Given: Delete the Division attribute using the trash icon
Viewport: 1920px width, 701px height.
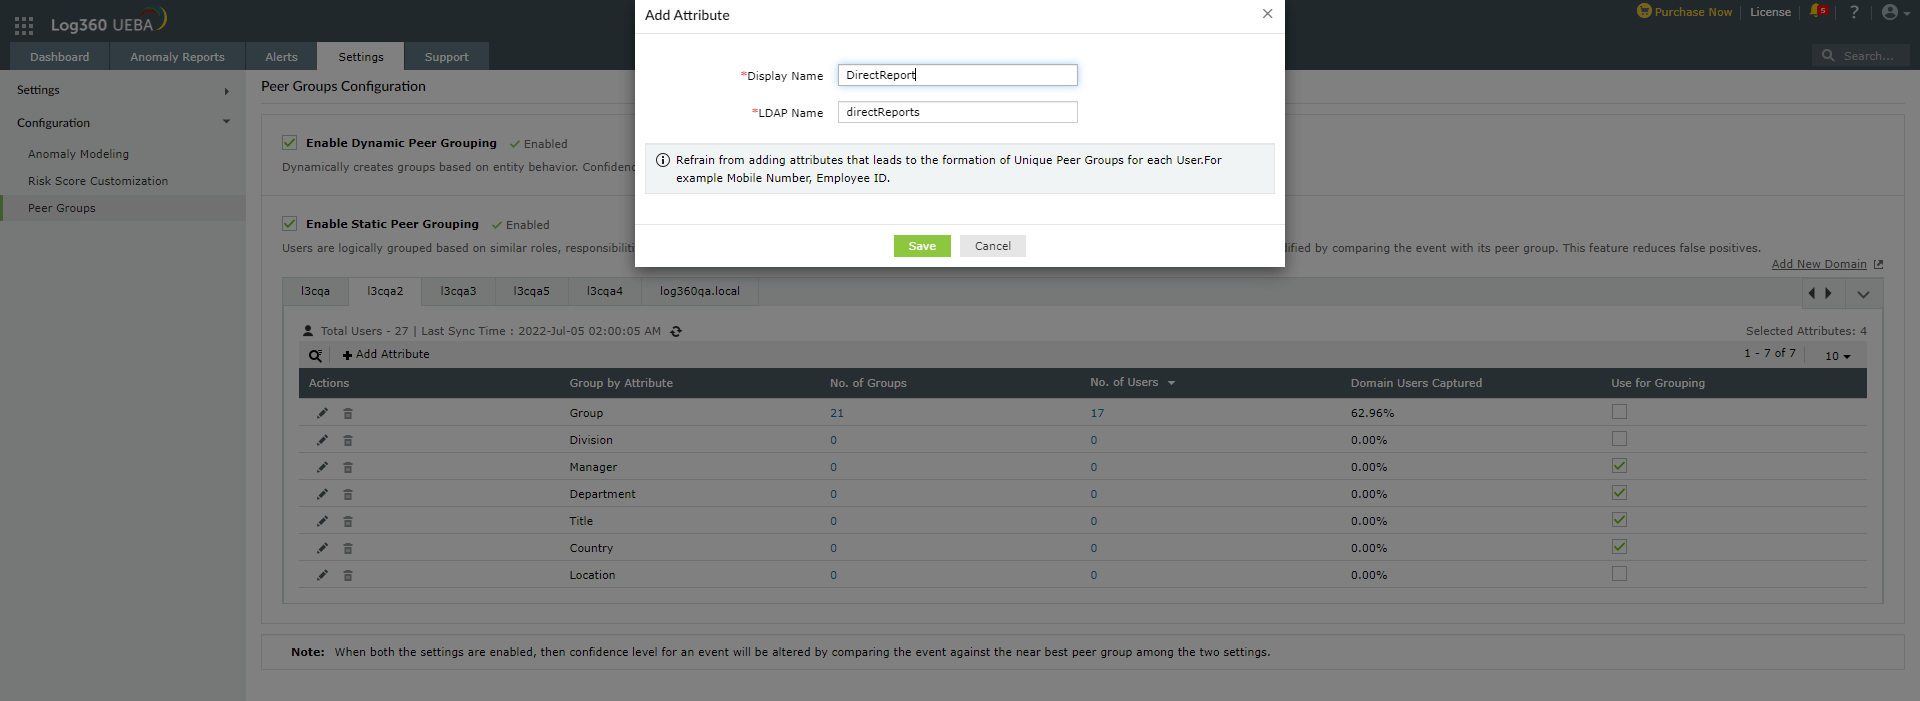Looking at the screenshot, I should point(348,440).
